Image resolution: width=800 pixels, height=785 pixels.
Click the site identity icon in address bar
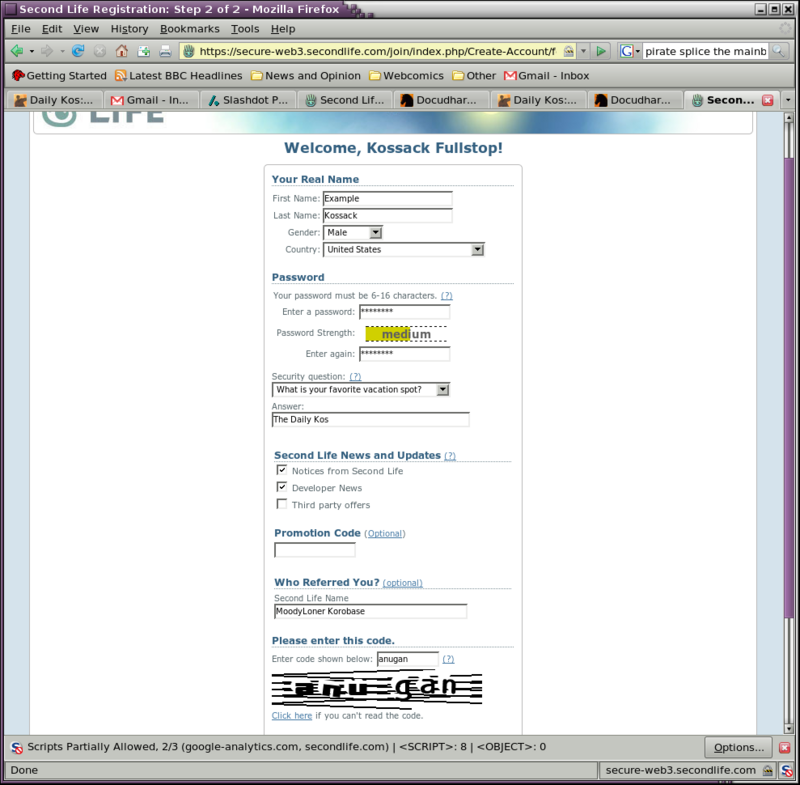[189, 51]
